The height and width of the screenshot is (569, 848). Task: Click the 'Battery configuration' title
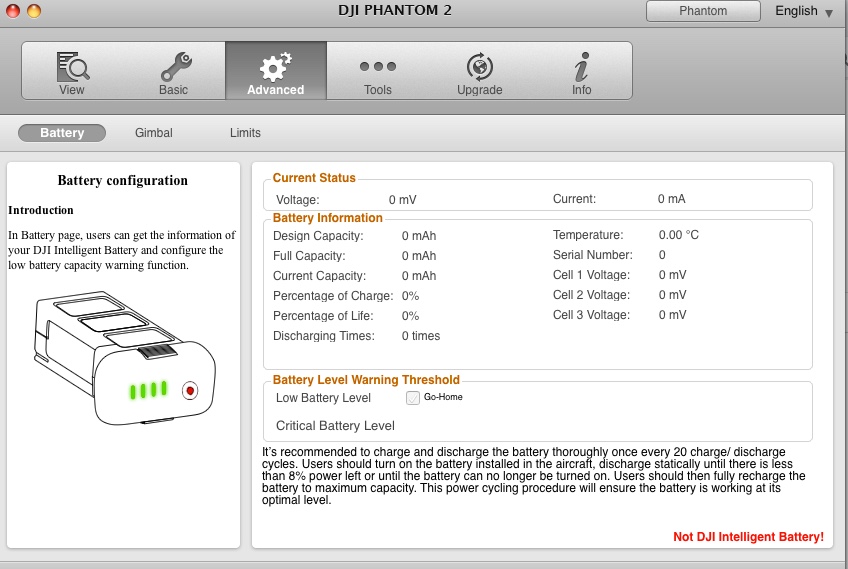[x=123, y=180]
